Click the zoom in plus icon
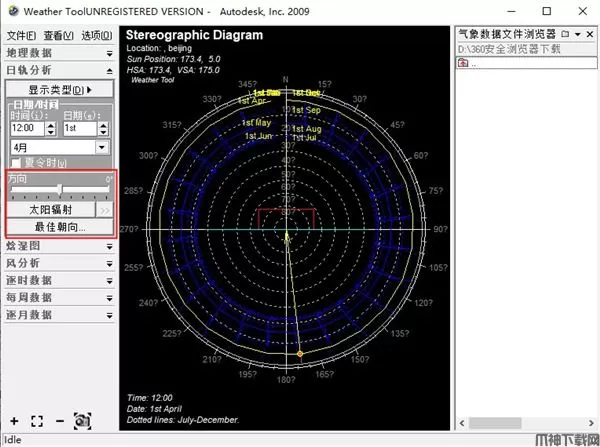The image size is (600, 447). pyautogui.click(x=14, y=421)
